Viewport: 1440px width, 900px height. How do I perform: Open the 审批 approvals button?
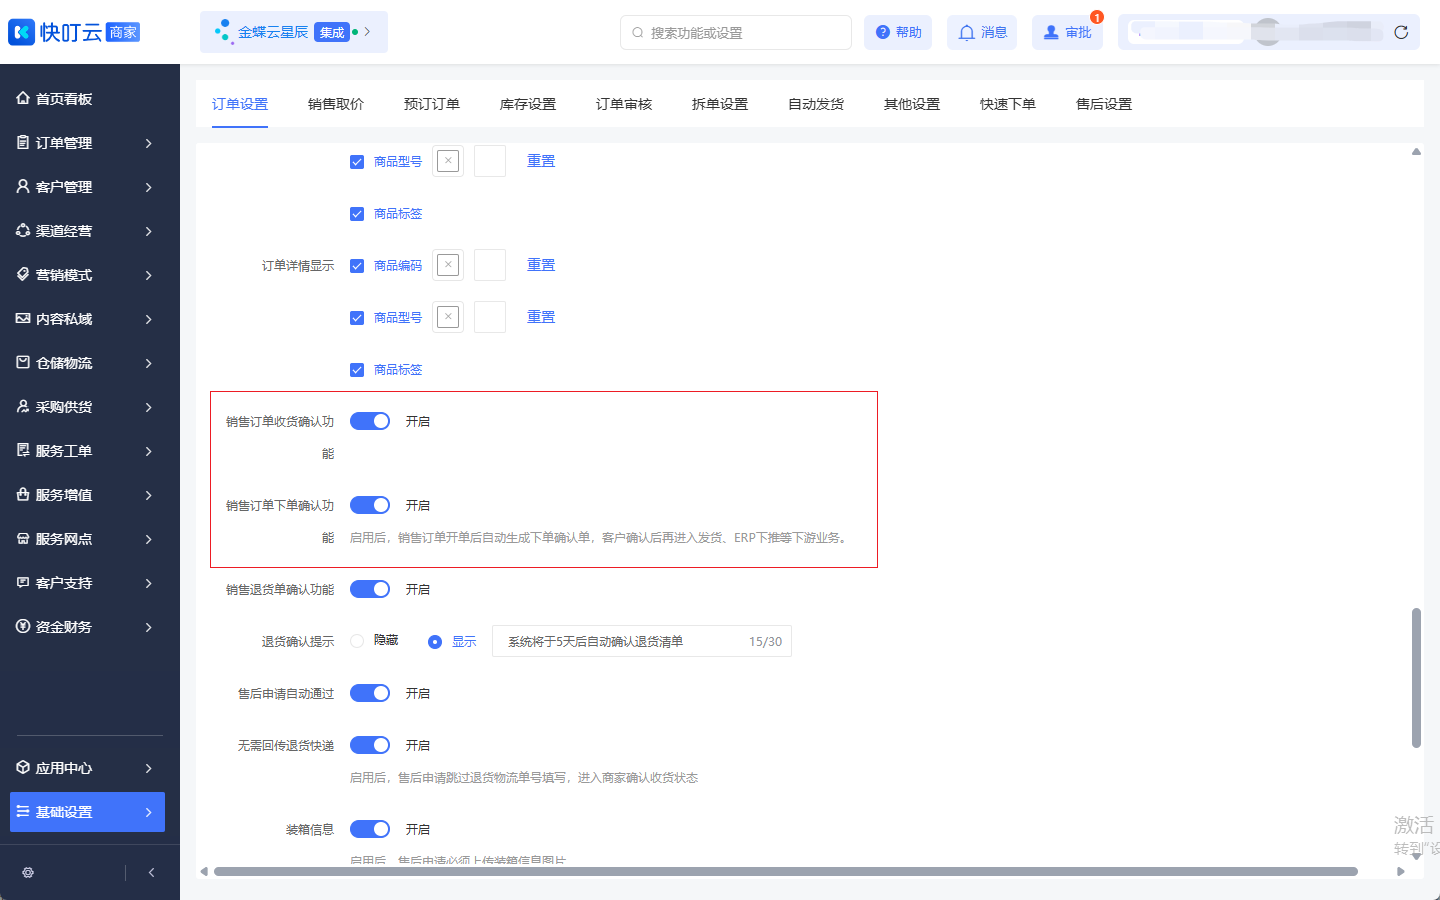coord(1067,32)
